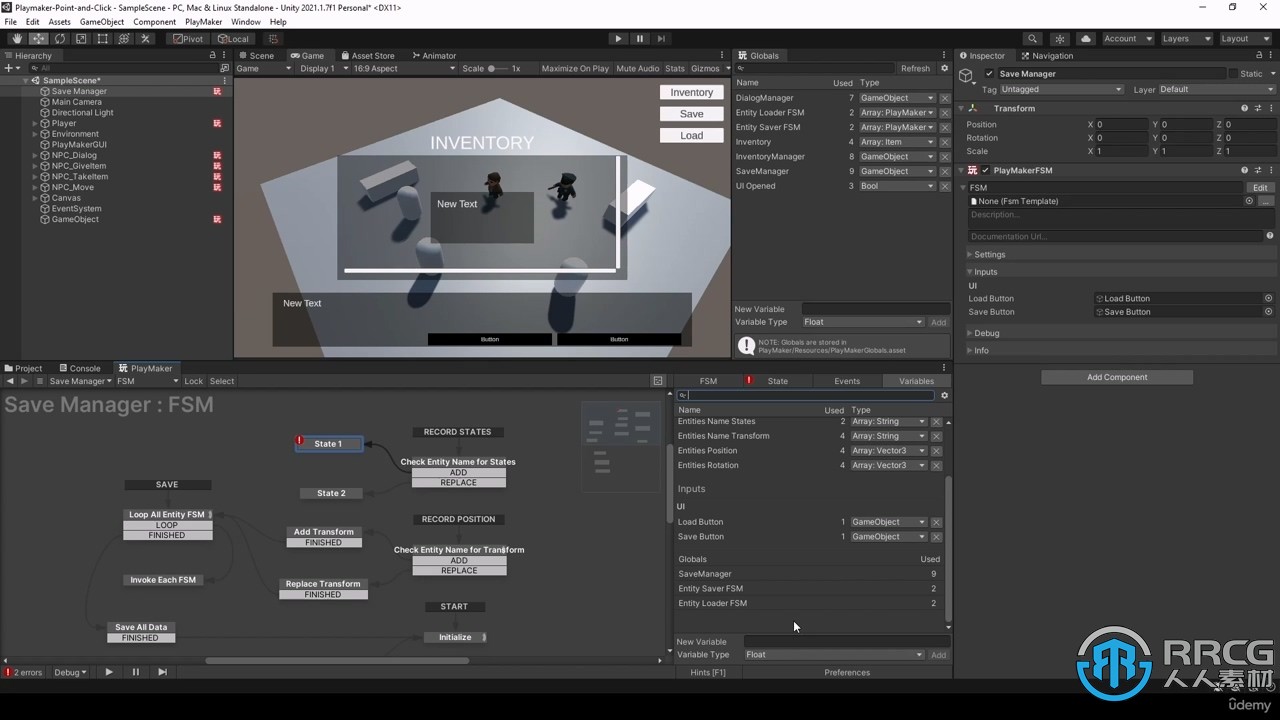1280x720 pixels.
Task: Open the Gizmos dropdown
Action: [708, 69]
